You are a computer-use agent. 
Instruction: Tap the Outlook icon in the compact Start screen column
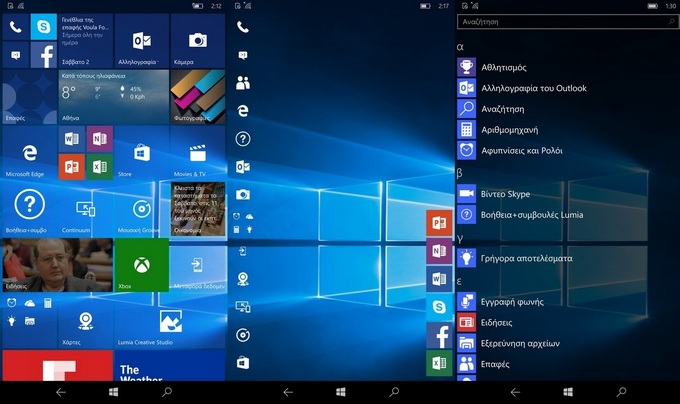pyautogui.click(x=243, y=167)
